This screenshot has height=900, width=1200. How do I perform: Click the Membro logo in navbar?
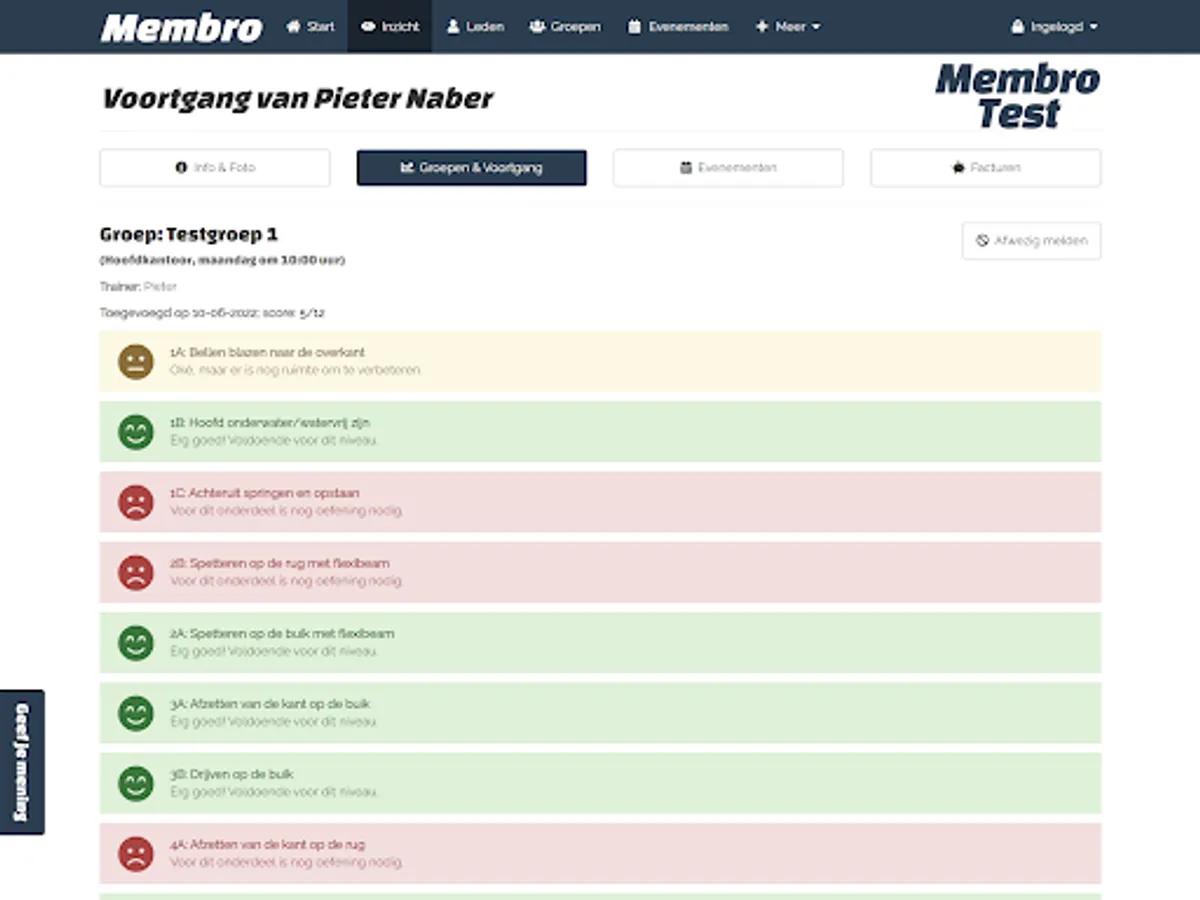point(182,27)
